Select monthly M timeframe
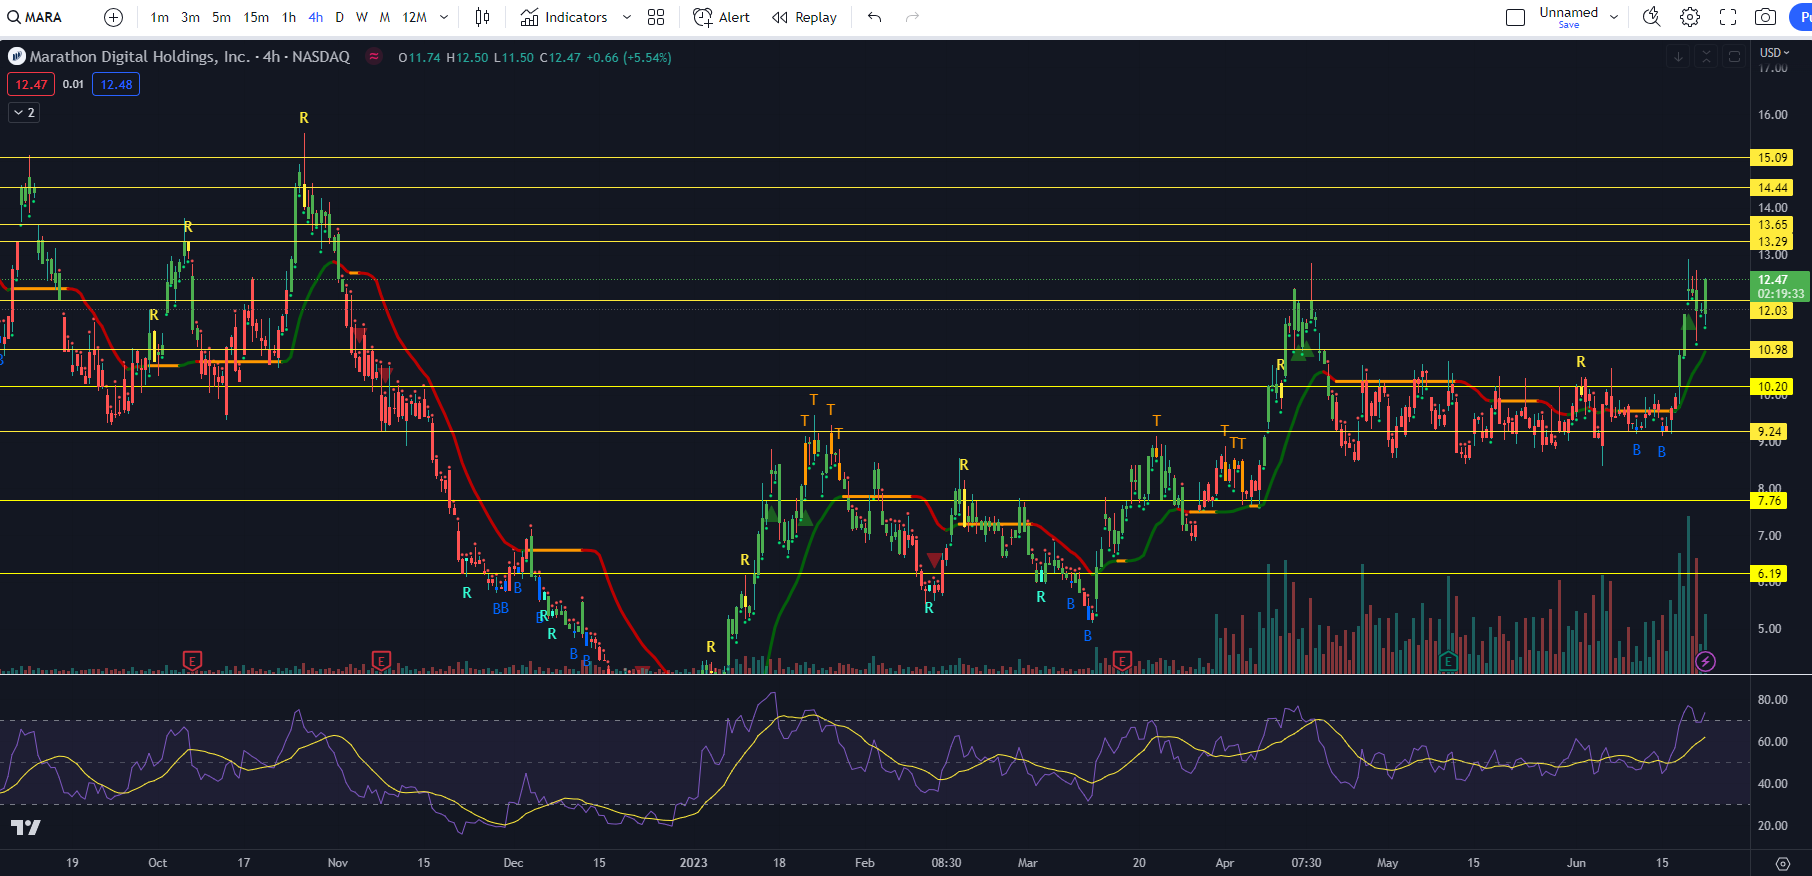1812x876 pixels. (384, 17)
